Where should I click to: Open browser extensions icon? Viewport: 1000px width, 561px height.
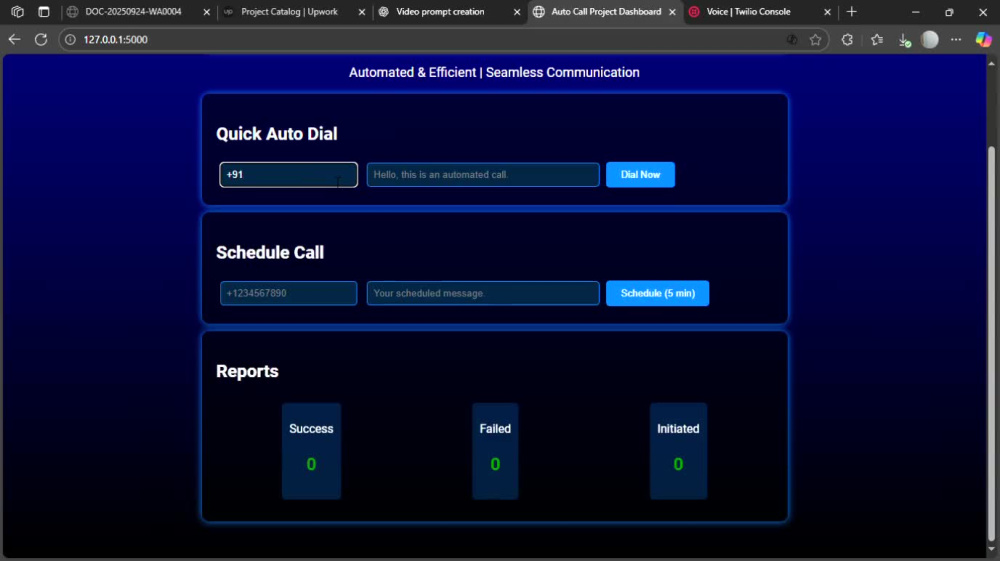(x=847, y=40)
